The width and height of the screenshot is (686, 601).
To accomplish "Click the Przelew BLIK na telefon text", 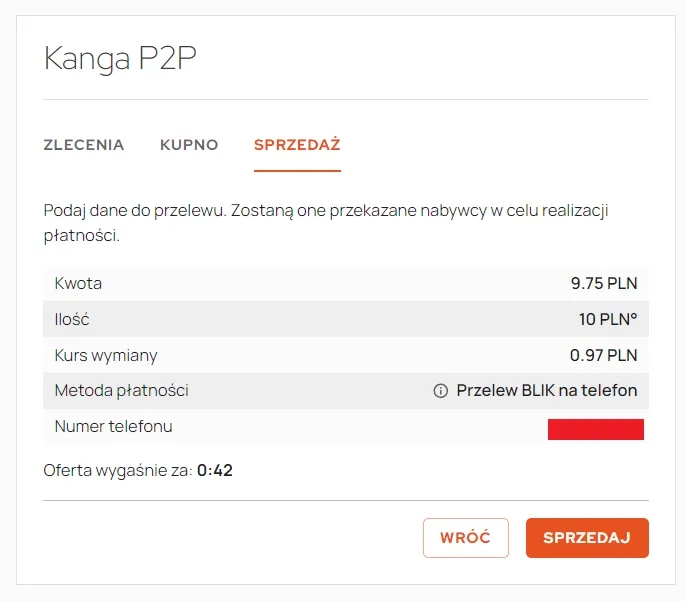I will click(546, 391).
